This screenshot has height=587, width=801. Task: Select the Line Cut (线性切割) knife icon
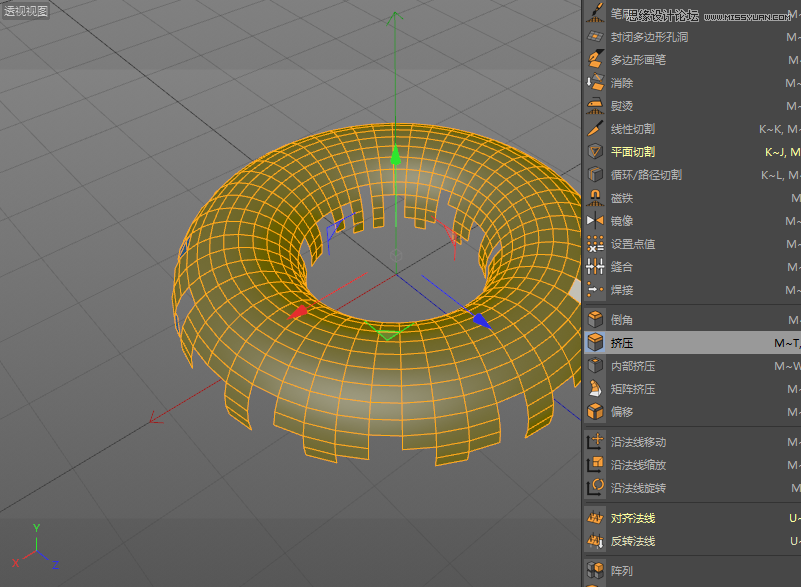[595, 129]
